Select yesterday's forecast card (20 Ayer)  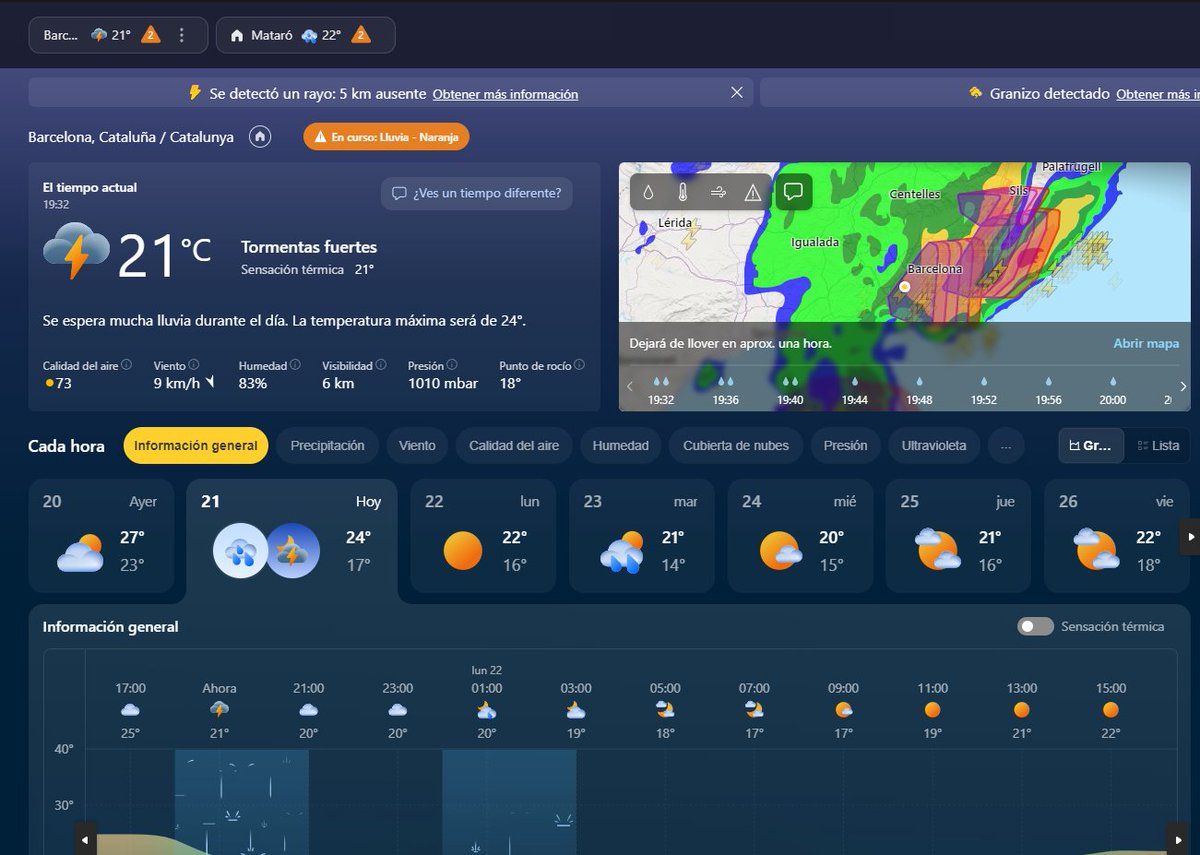(101, 536)
